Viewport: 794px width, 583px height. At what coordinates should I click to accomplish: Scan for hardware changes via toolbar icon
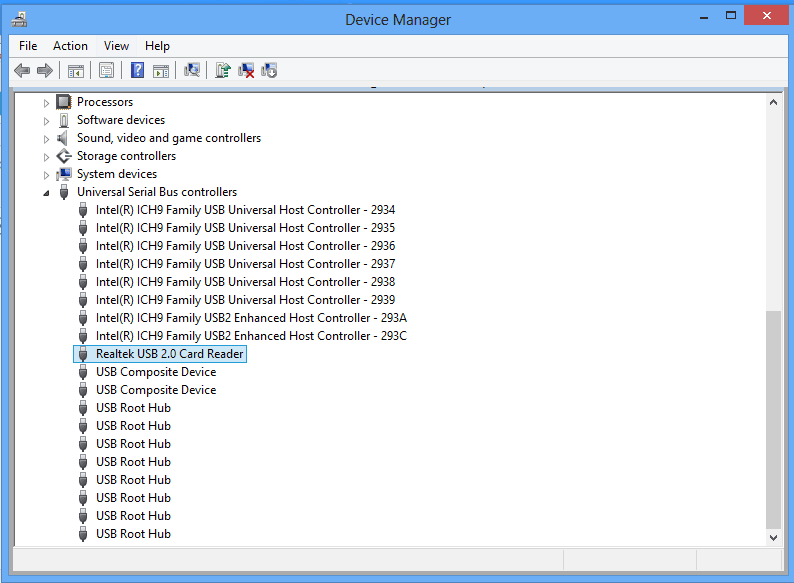point(191,70)
